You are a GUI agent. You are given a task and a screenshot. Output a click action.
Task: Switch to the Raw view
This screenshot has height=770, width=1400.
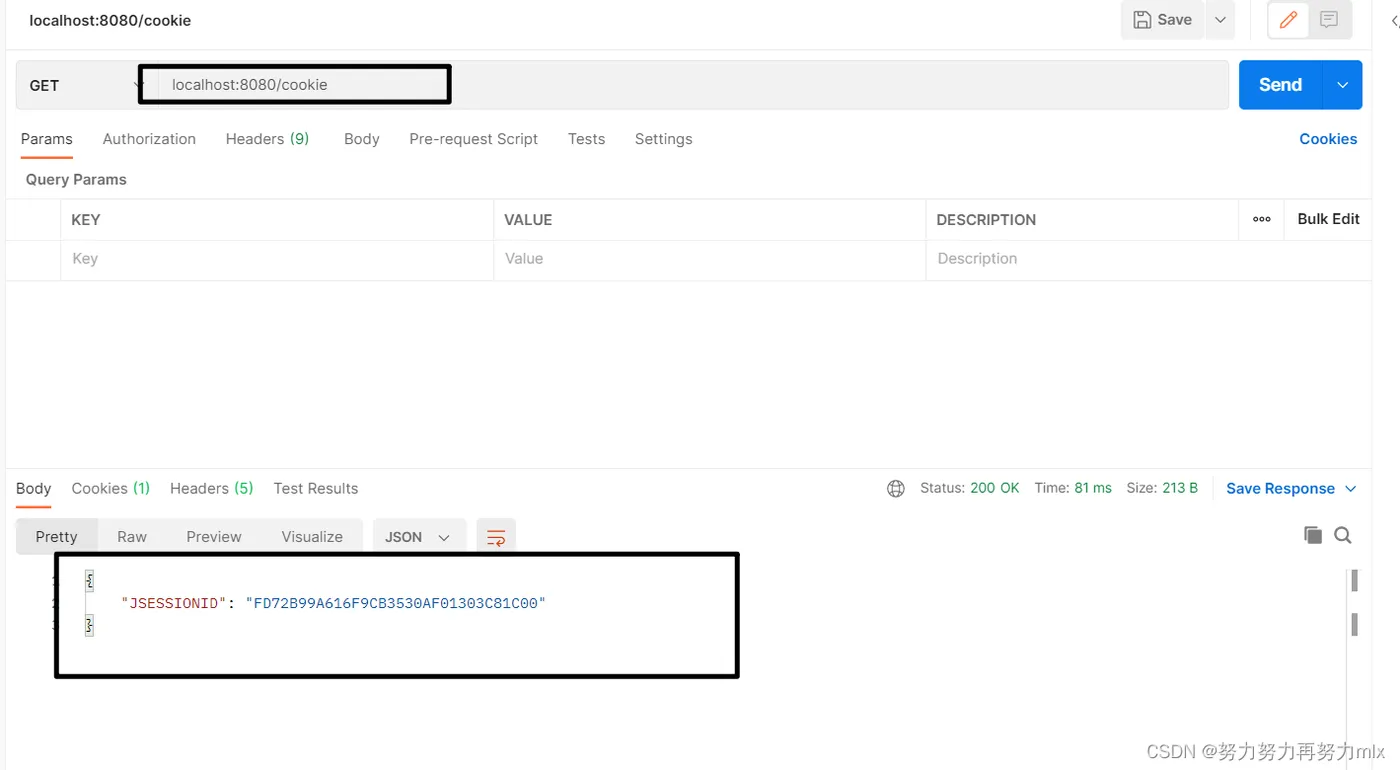click(132, 537)
